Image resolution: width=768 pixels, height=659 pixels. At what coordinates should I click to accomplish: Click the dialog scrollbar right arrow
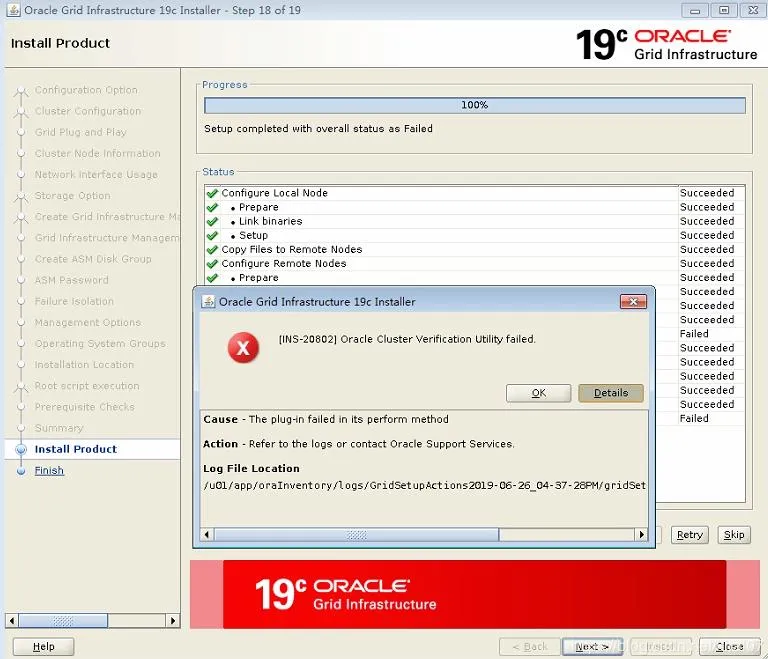point(641,534)
